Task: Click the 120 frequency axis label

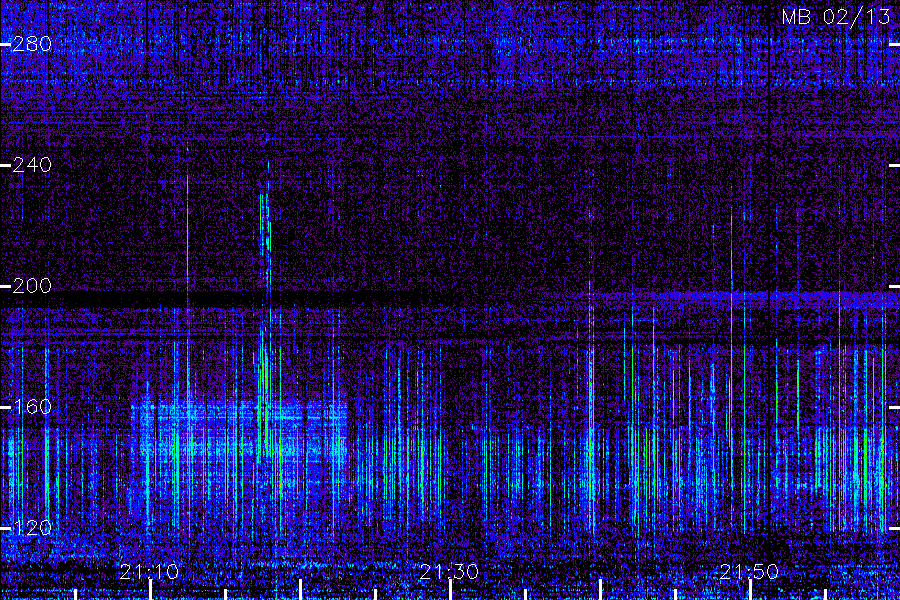Action: pyautogui.click(x=32, y=528)
